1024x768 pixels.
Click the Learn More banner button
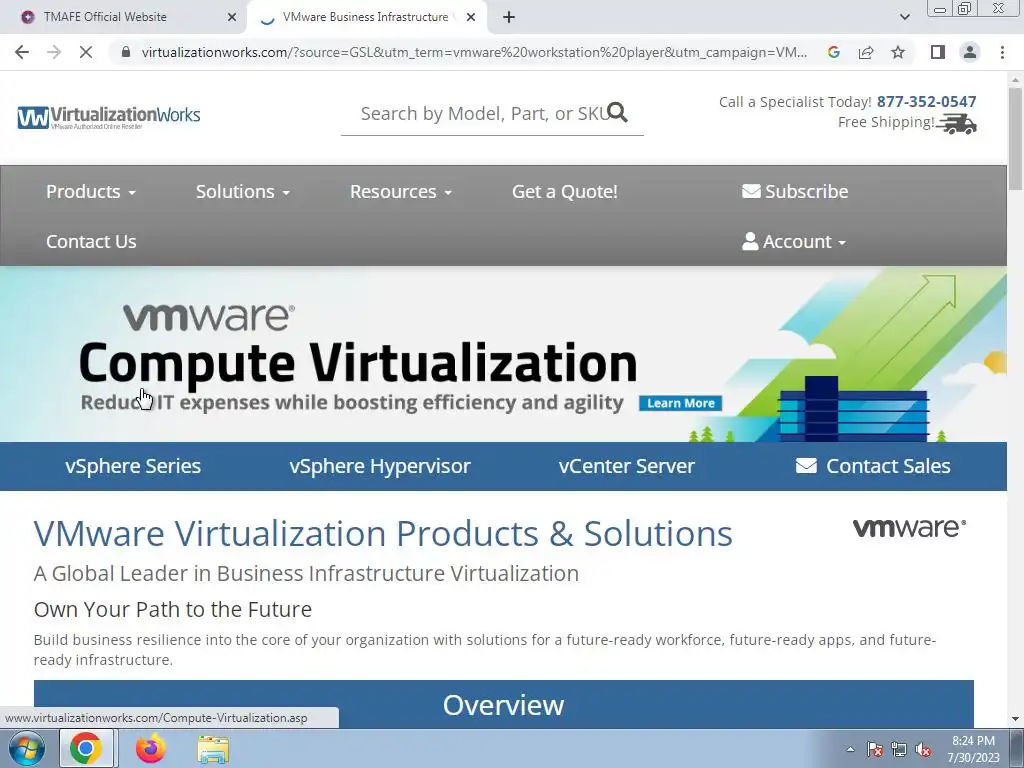(680, 403)
